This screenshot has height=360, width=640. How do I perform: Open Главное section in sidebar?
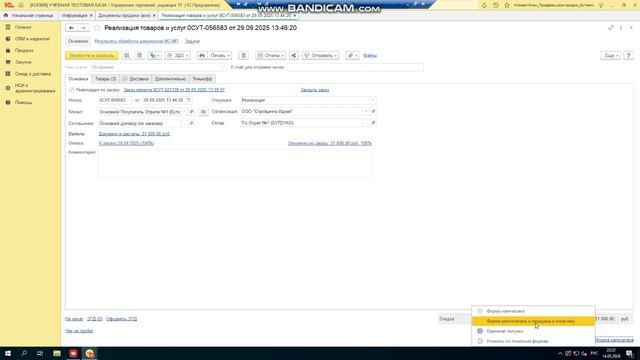click(23, 27)
